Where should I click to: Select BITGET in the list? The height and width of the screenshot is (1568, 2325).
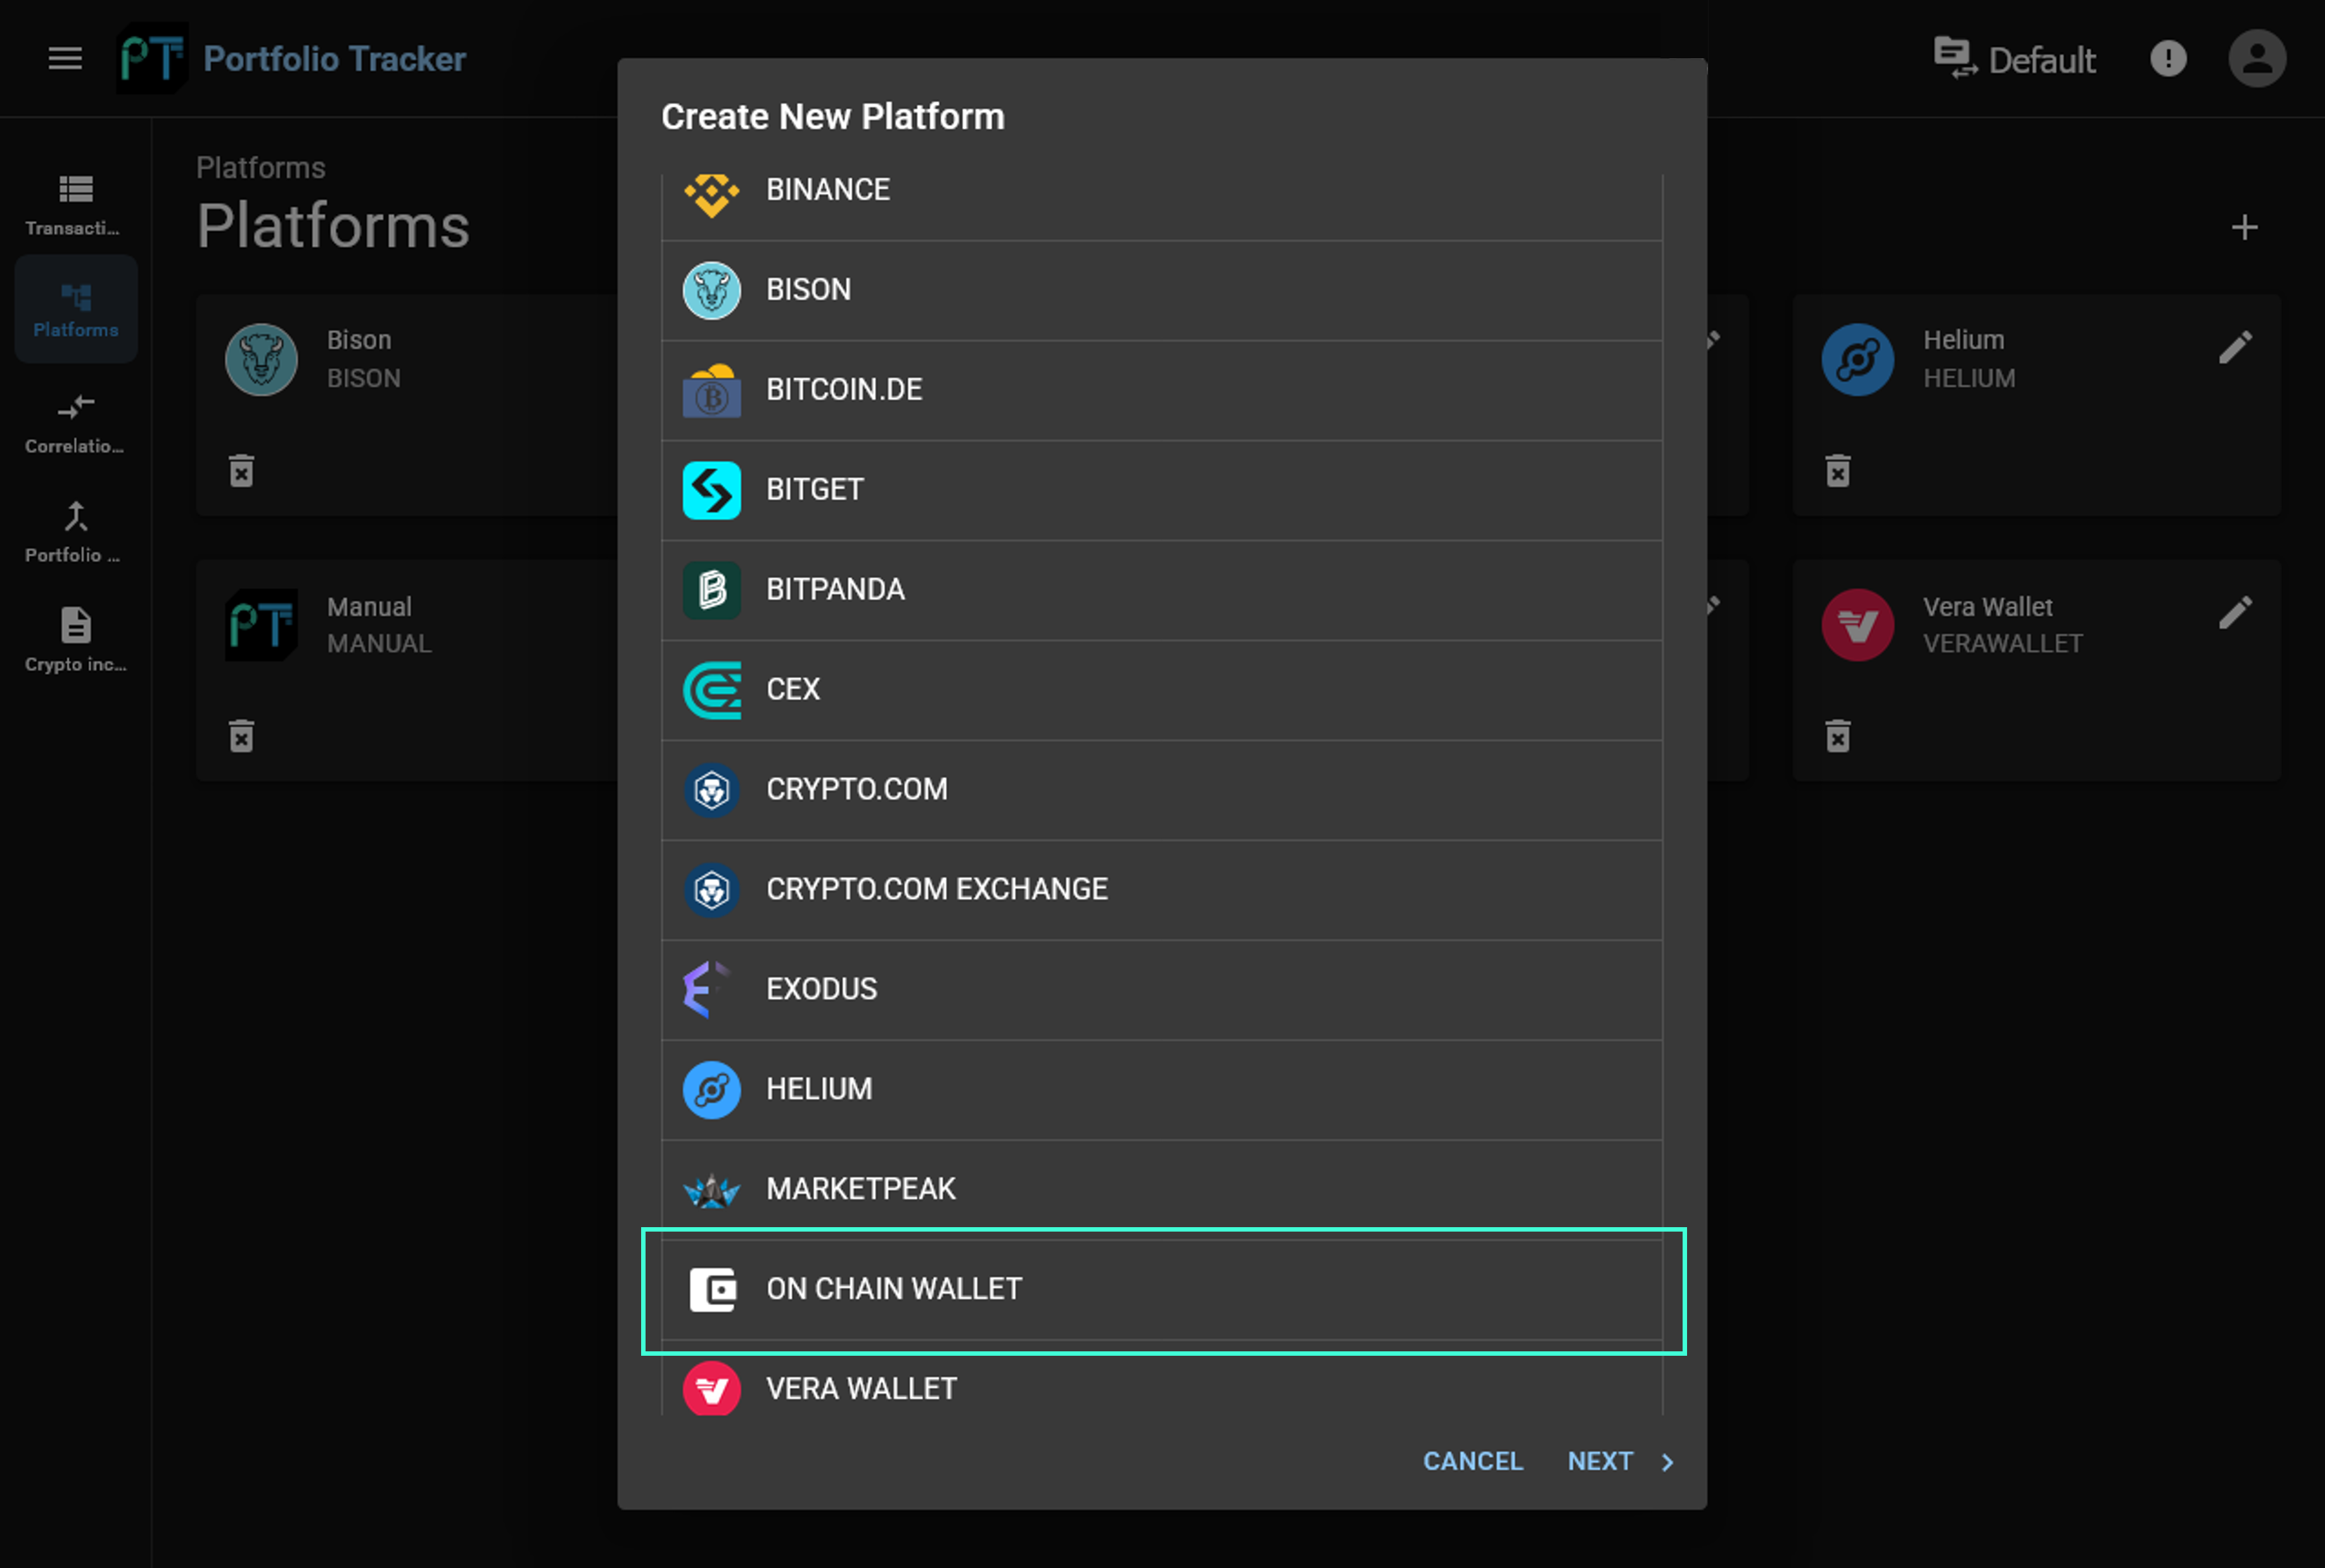pos(1161,490)
